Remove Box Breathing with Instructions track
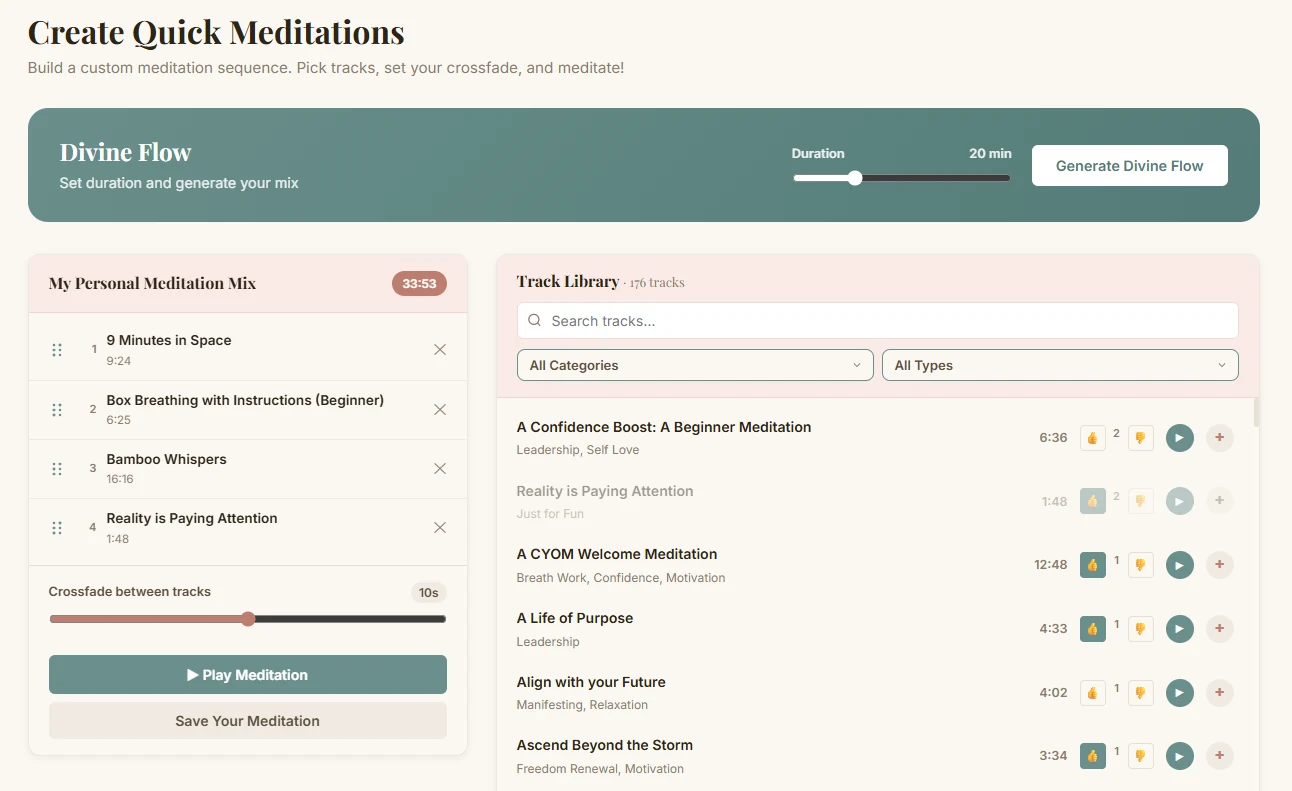The width and height of the screenshot is (1292, 791). coord(440,409)
